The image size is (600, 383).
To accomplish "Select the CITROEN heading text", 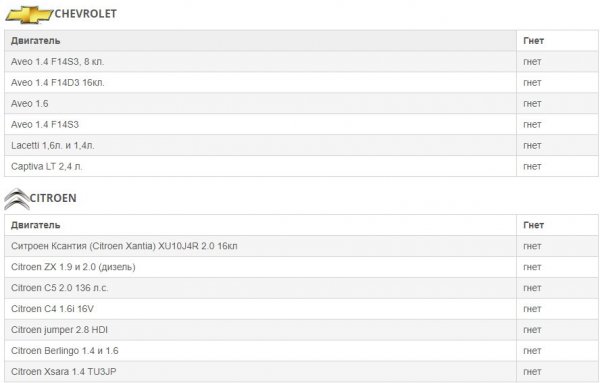I will (x=53, y=198).
